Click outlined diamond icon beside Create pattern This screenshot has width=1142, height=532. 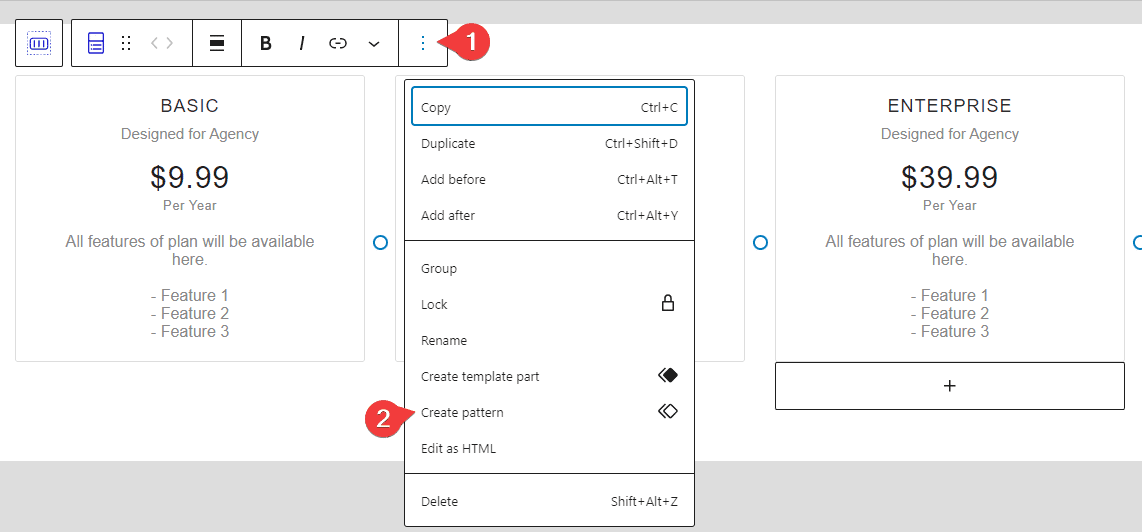(668, 411)
